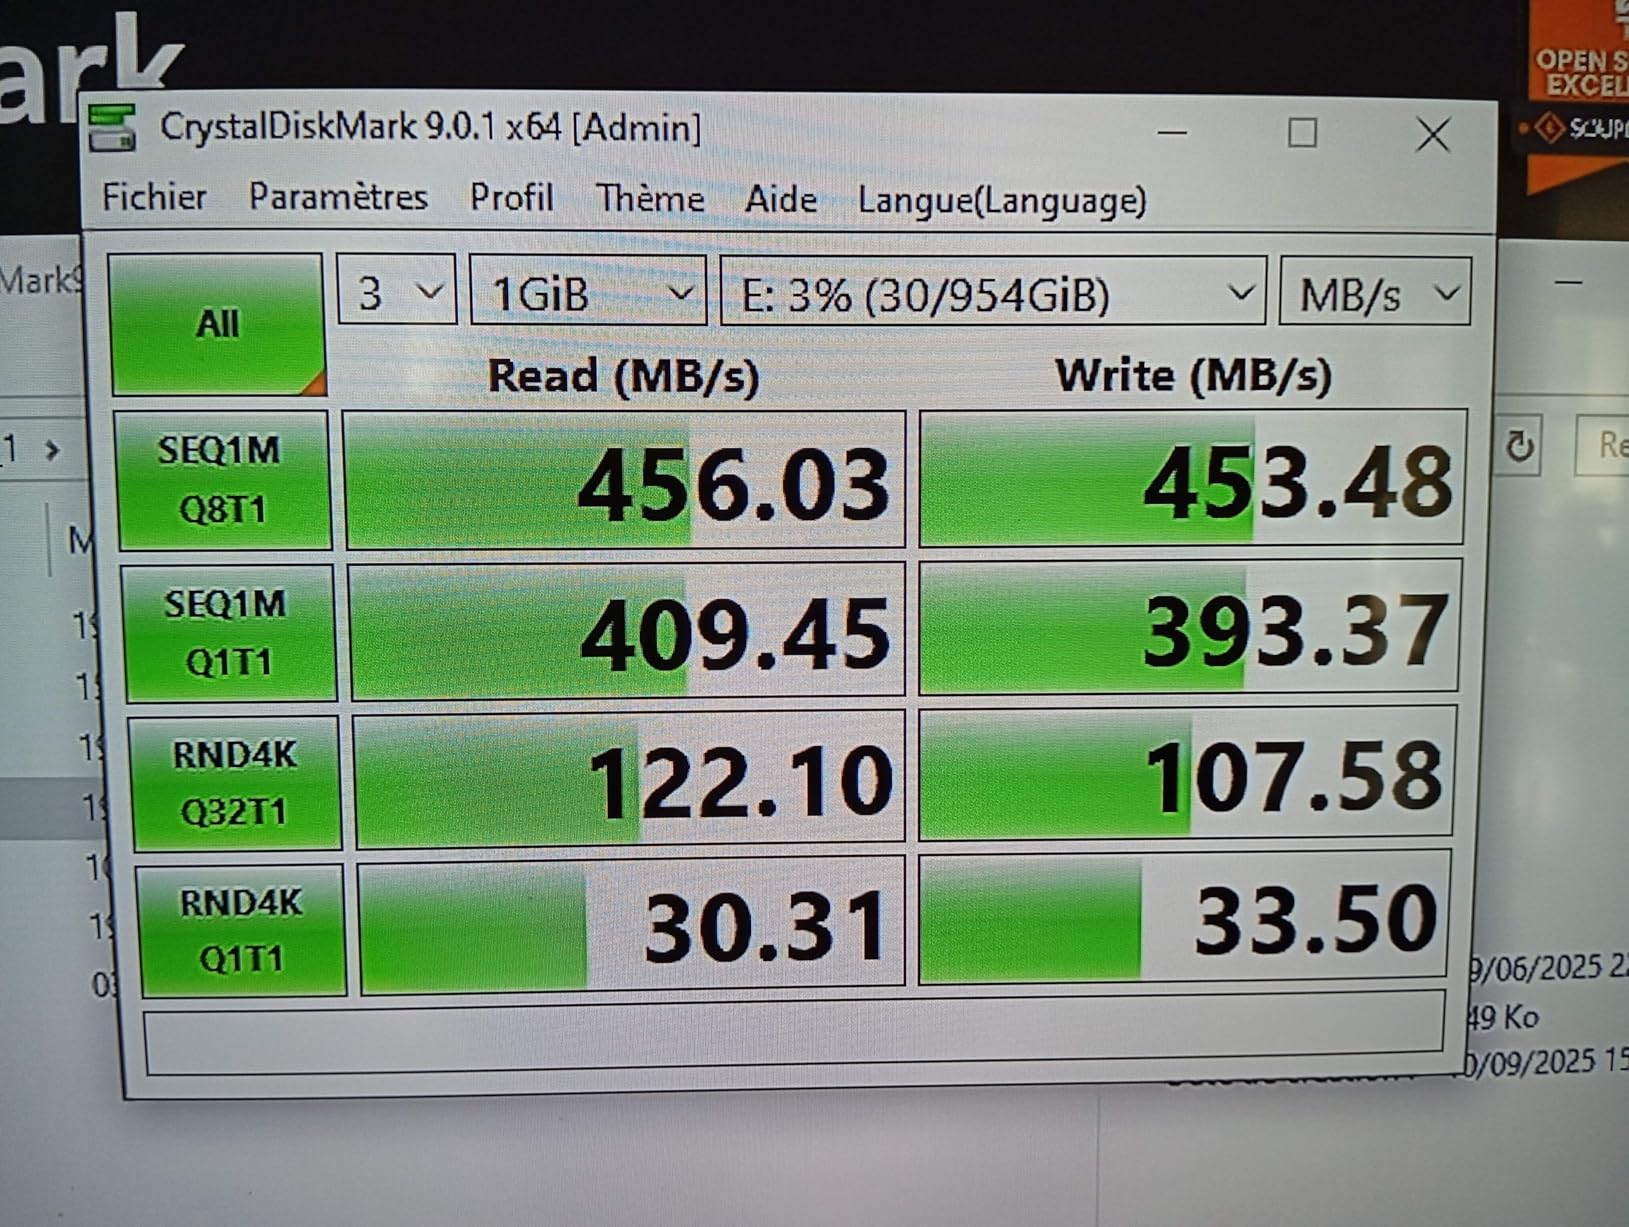Open the drive selector showing E: 3%

tap(993, 293)
